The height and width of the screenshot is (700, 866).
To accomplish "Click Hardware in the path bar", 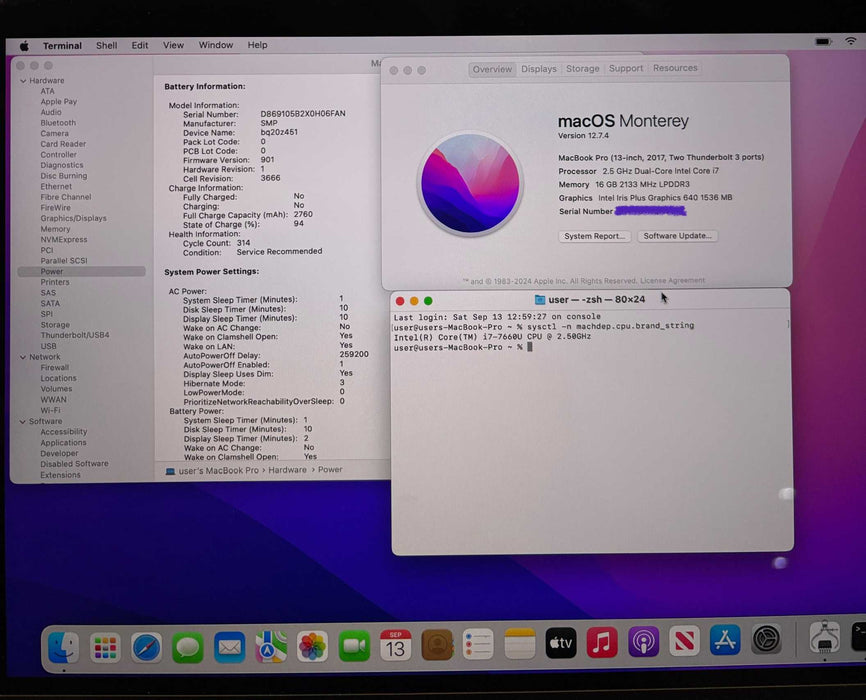I will pos(287,470).
